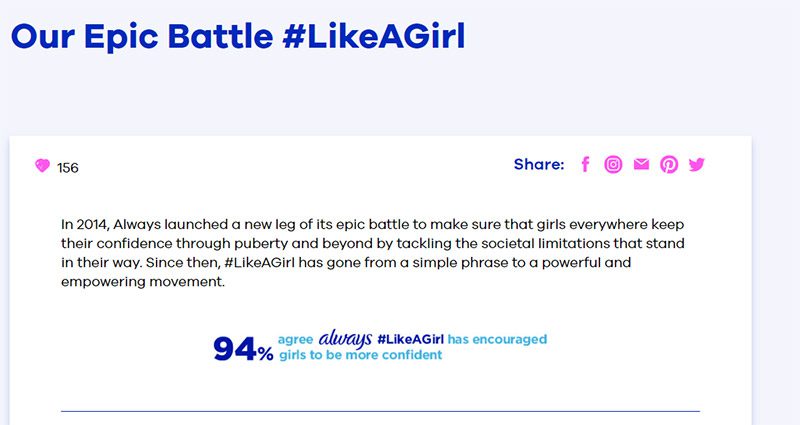The image size is (800, 425).
Task: Click the "Our Epic Battle #LikeAGirl" heading
Action: pos(238,36)
